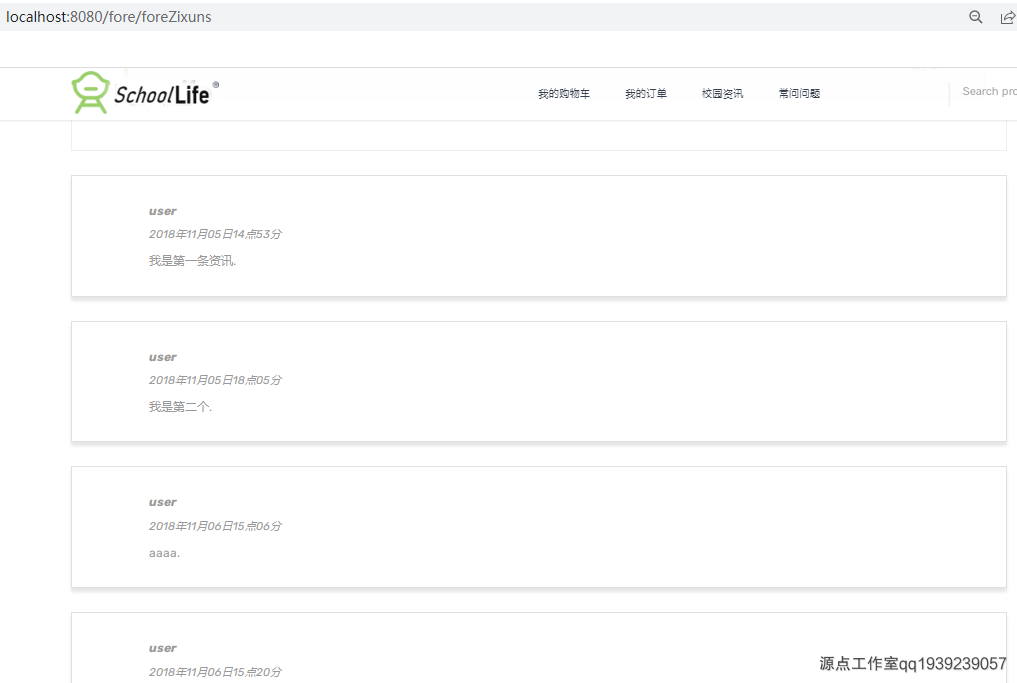The height and width of the screenshot is (683, 1017).
Task: Click the SchoolLife green logo icon
Action: click(x=92, y=92)
